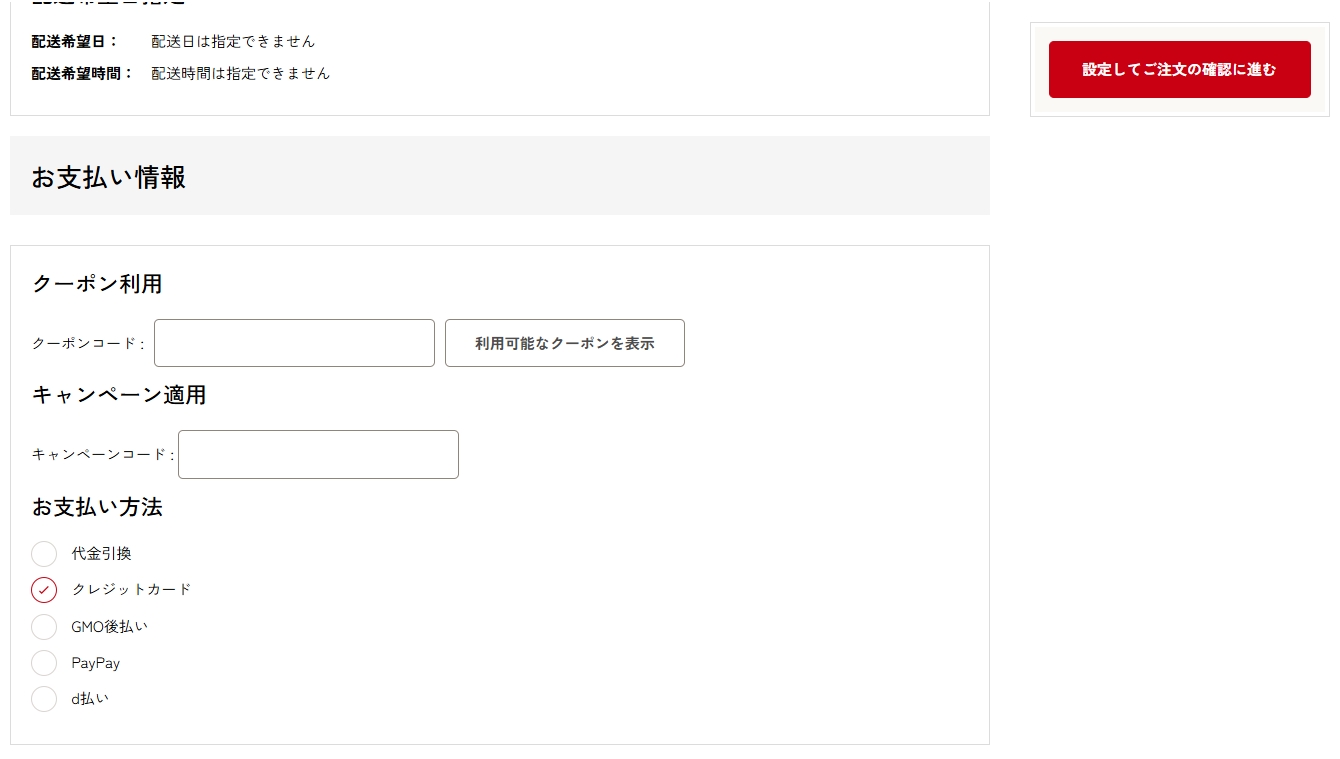Viewport: 1340px width, 759px height.
Task: Click the クーポン利用 heading
Action: pos(96,284)
